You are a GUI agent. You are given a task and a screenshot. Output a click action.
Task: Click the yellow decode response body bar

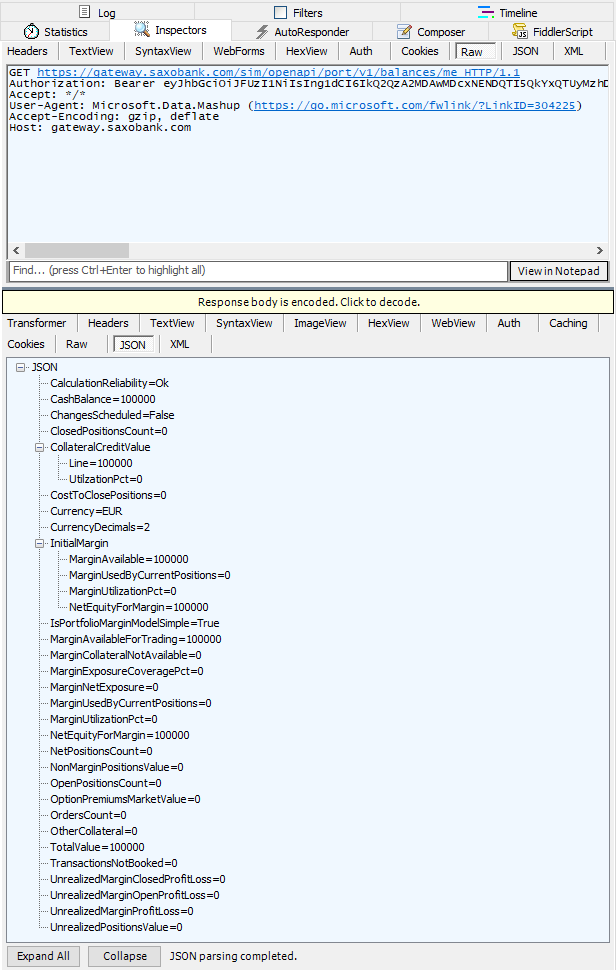(x=308, y=302)
